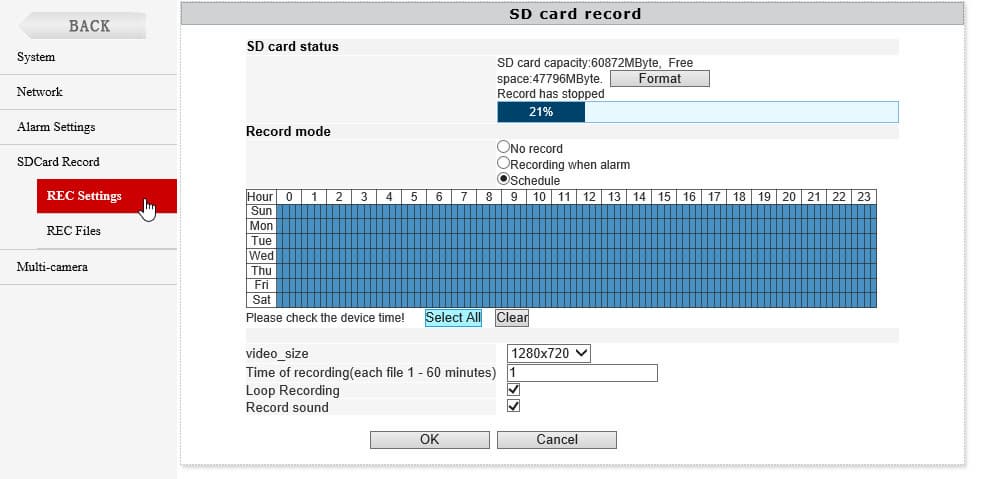Click the hour 12 column header
This screenshot has width=985, height=479.
click(589, 197)
